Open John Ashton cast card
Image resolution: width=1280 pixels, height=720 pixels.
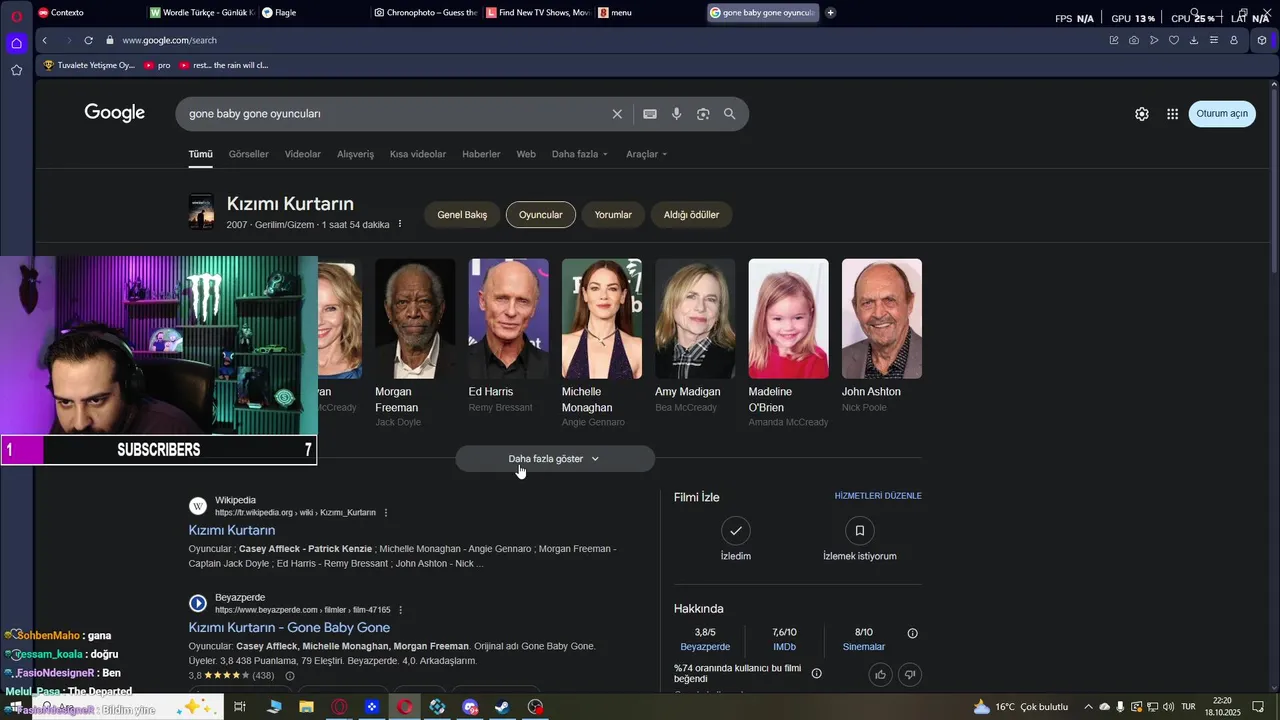pos(882,335)
